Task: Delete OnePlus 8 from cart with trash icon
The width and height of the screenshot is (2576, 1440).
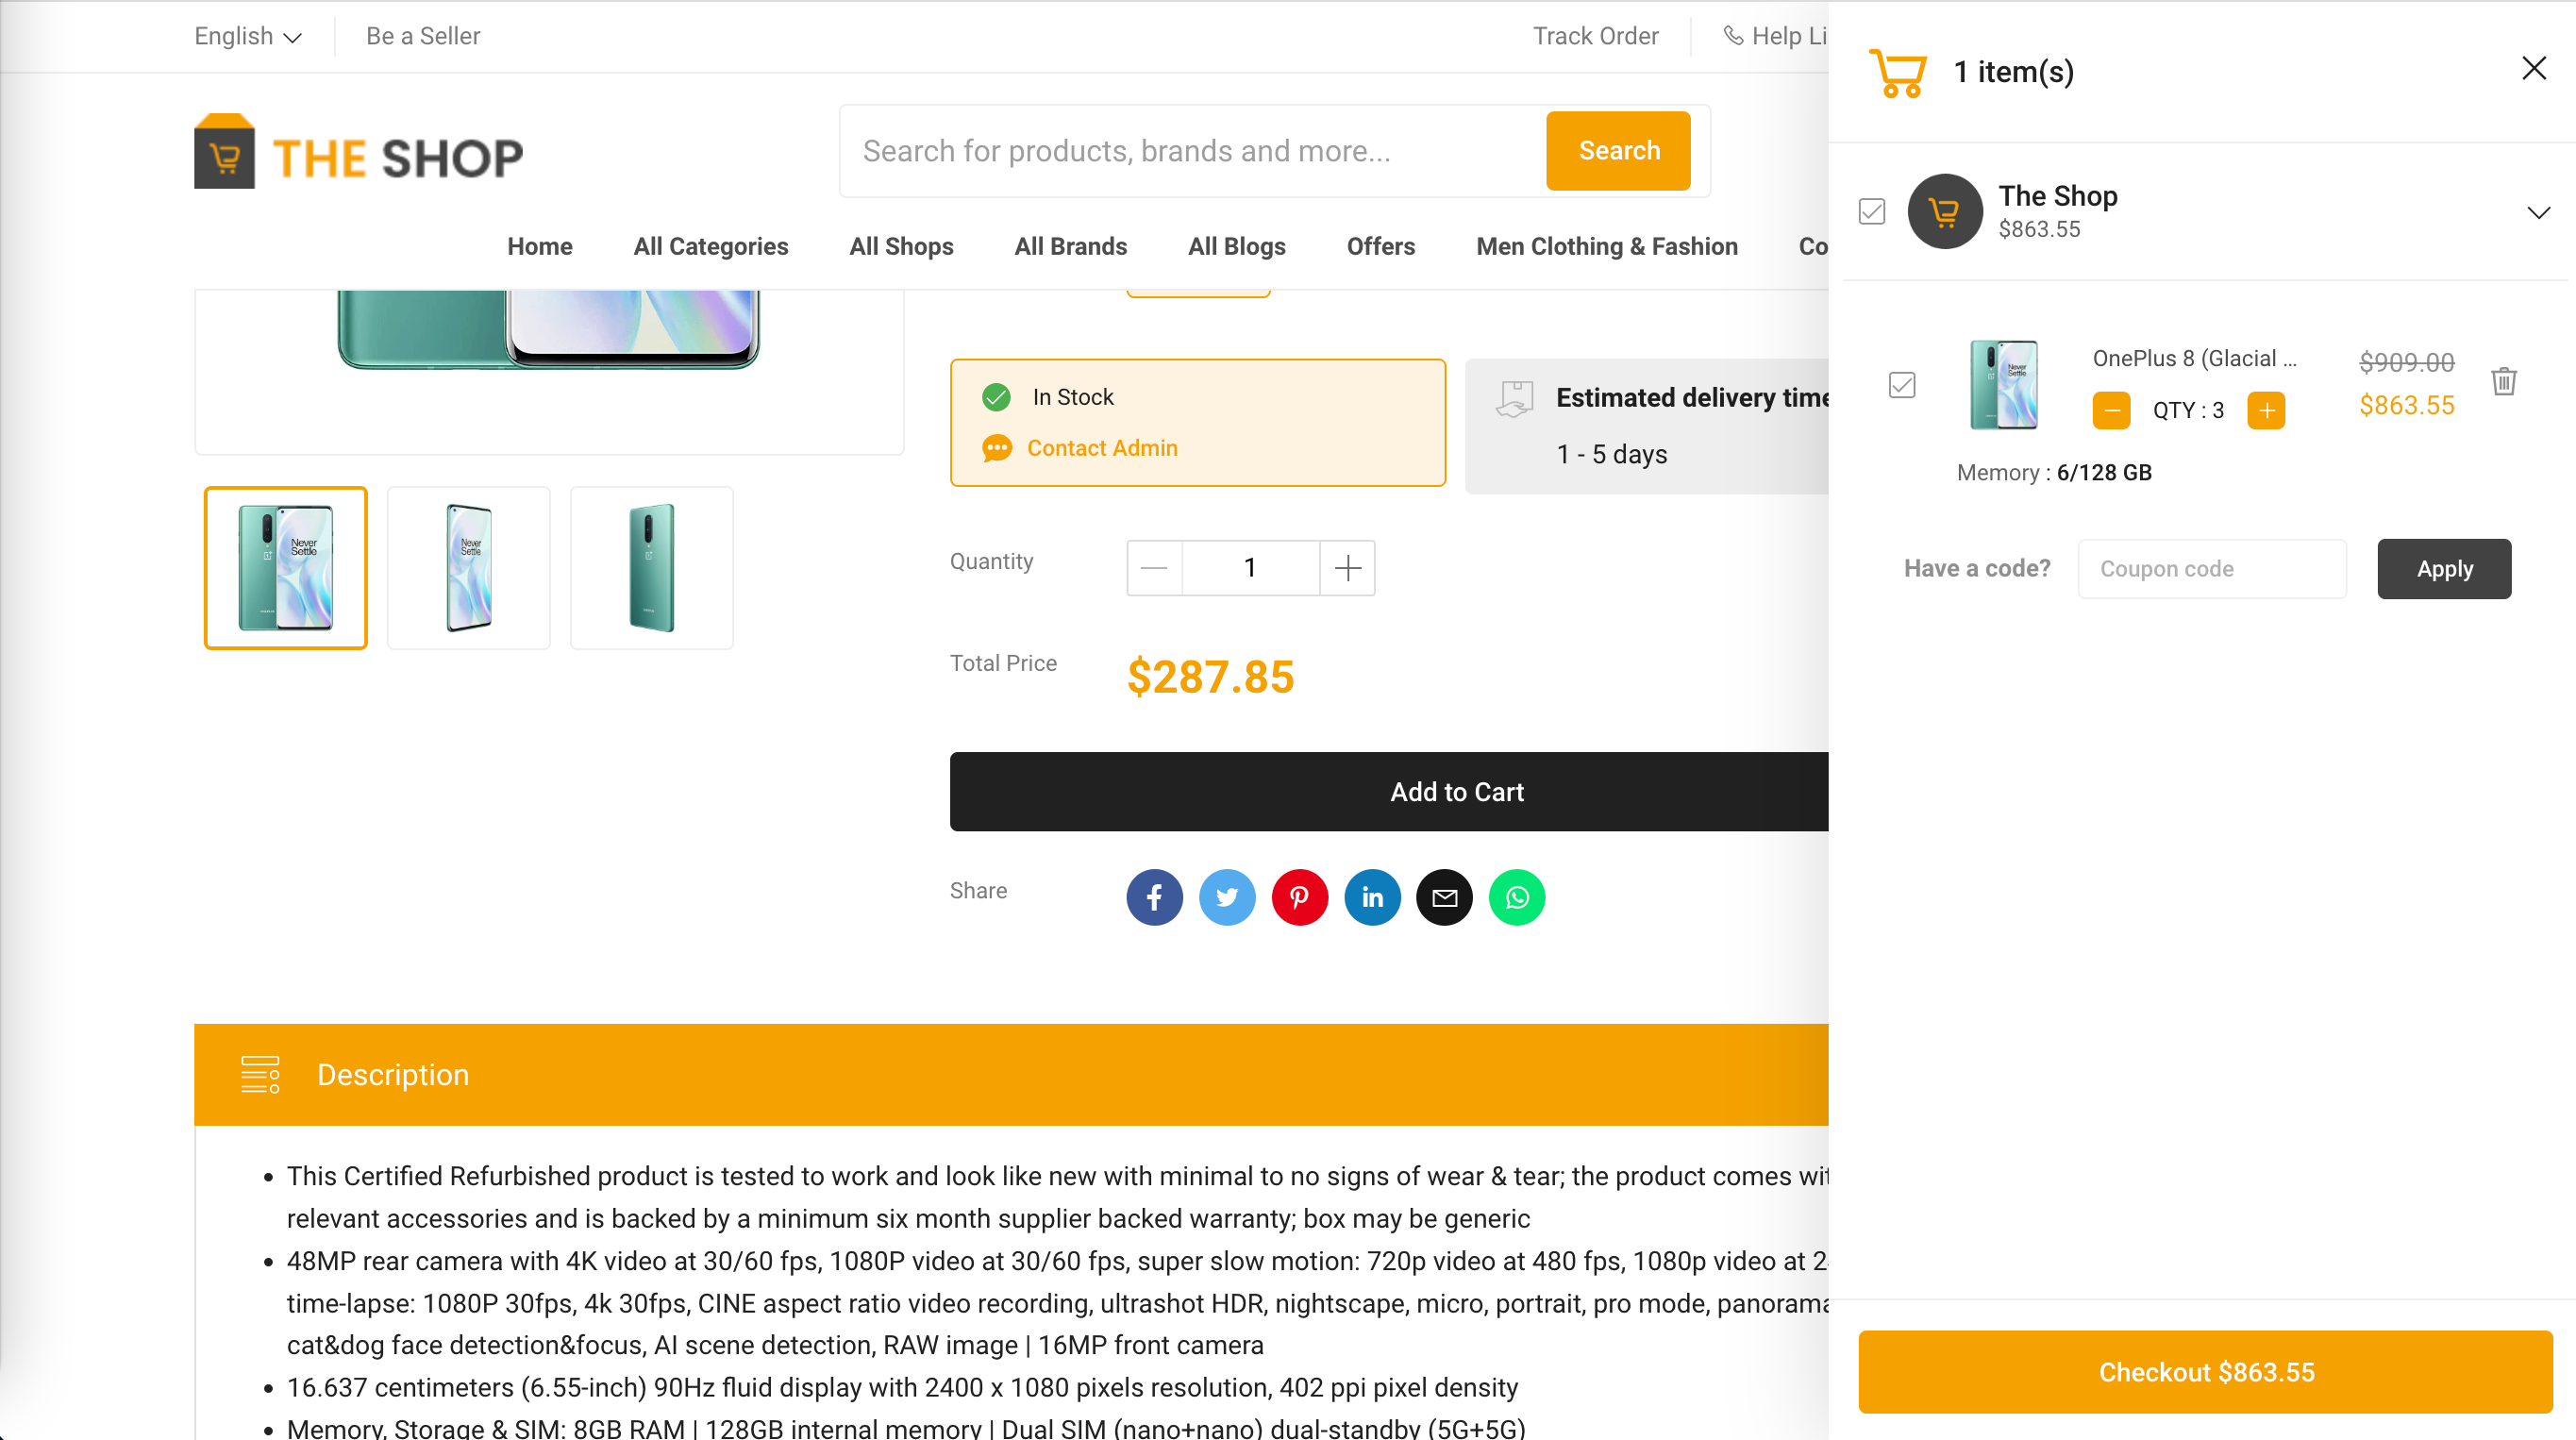Action: click(2503, 381)
